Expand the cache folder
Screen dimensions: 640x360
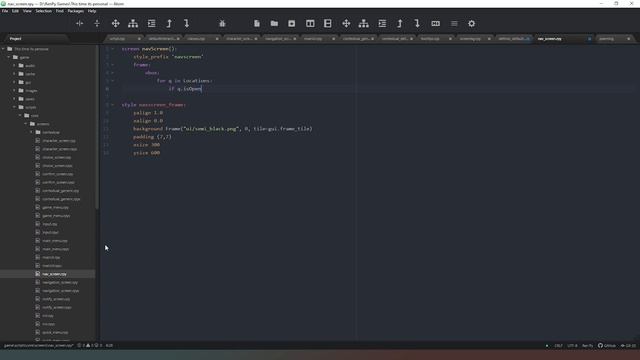pyautogui.click(x=15, y=74)
